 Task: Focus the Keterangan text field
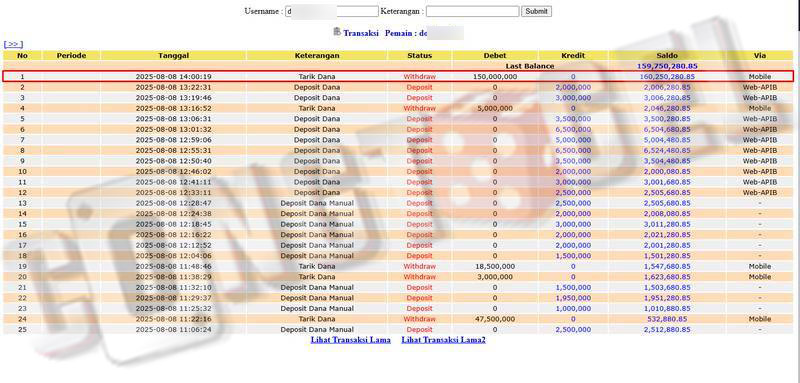tap(472, 11)
